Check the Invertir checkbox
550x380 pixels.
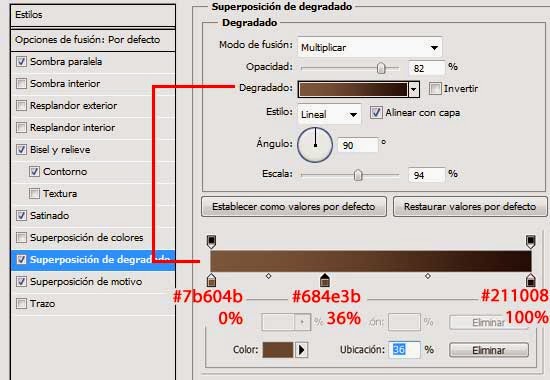click(x=435, y=88)
